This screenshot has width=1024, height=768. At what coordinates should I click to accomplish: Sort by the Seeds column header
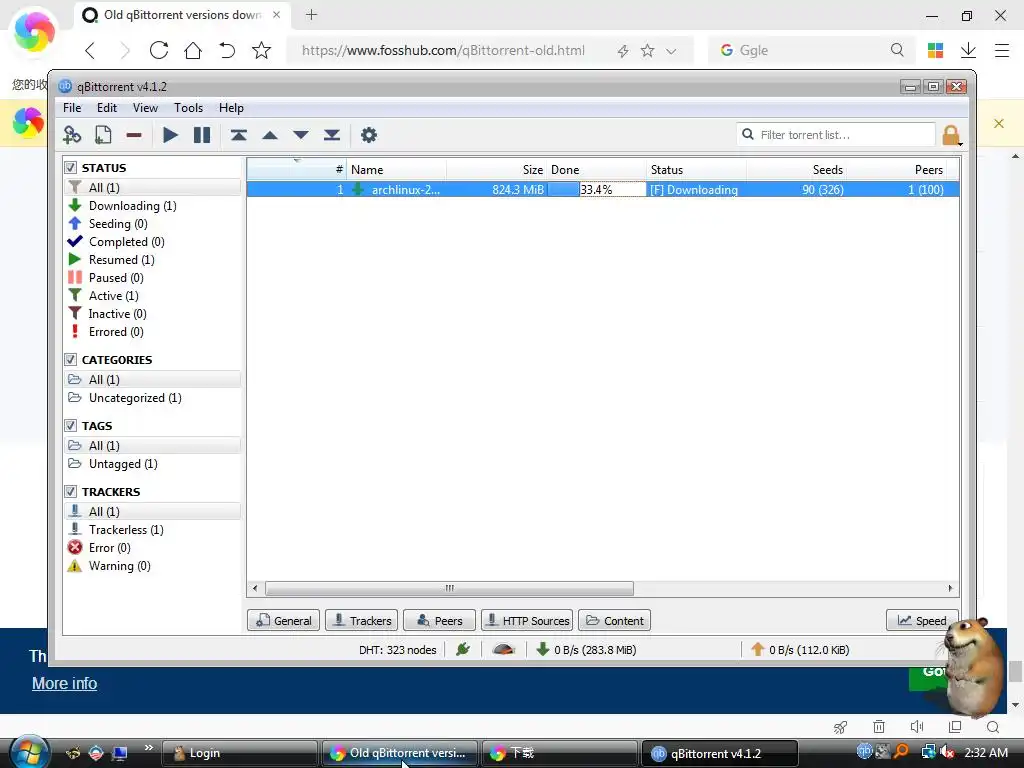(796, 170)
